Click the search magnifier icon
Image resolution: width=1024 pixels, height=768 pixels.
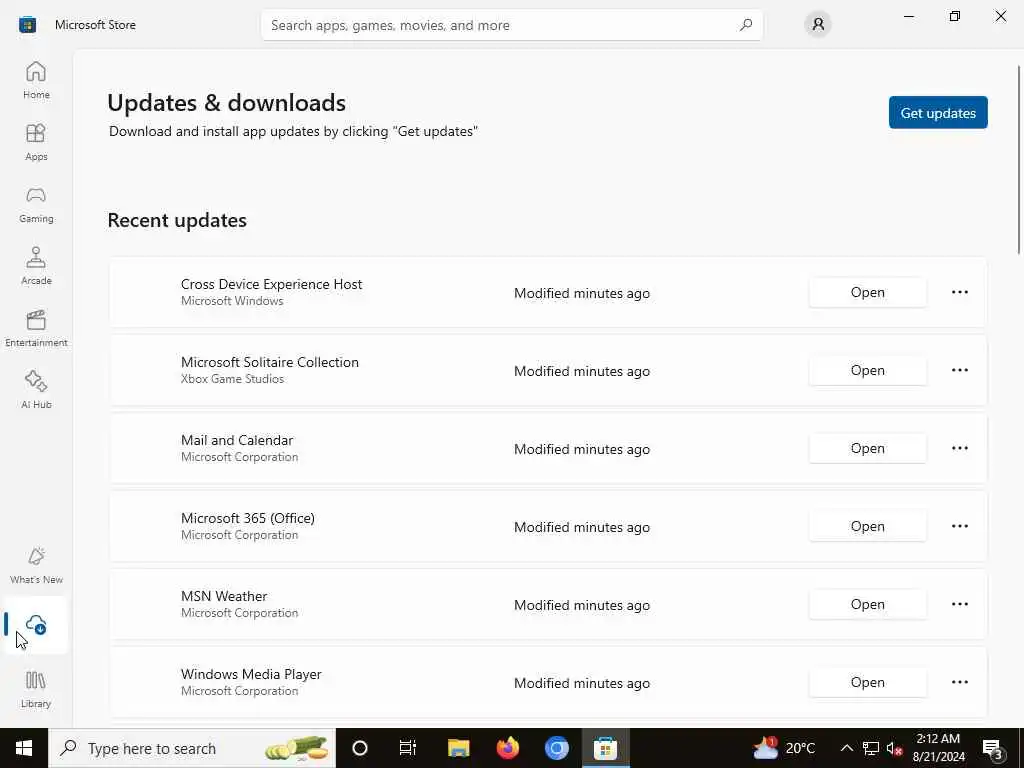746,25
